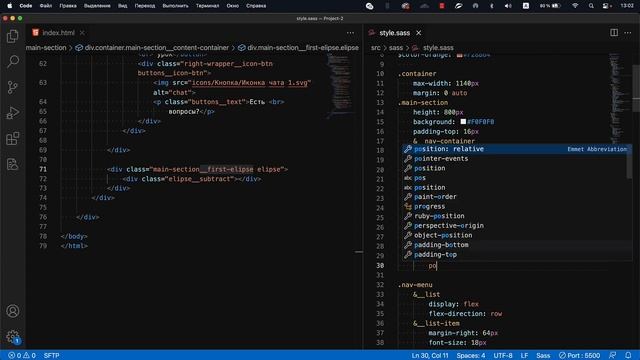This screenshot has width=640, height=360.
Task: Open the Accounts menu icon
Action: point(13,311)
